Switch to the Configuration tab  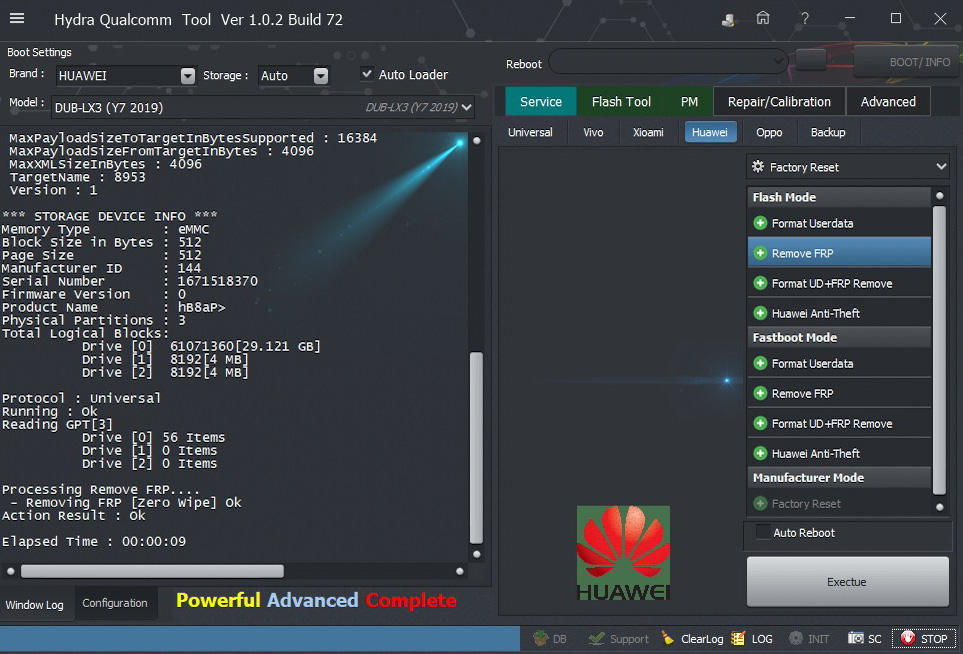[x=115, y=603]
